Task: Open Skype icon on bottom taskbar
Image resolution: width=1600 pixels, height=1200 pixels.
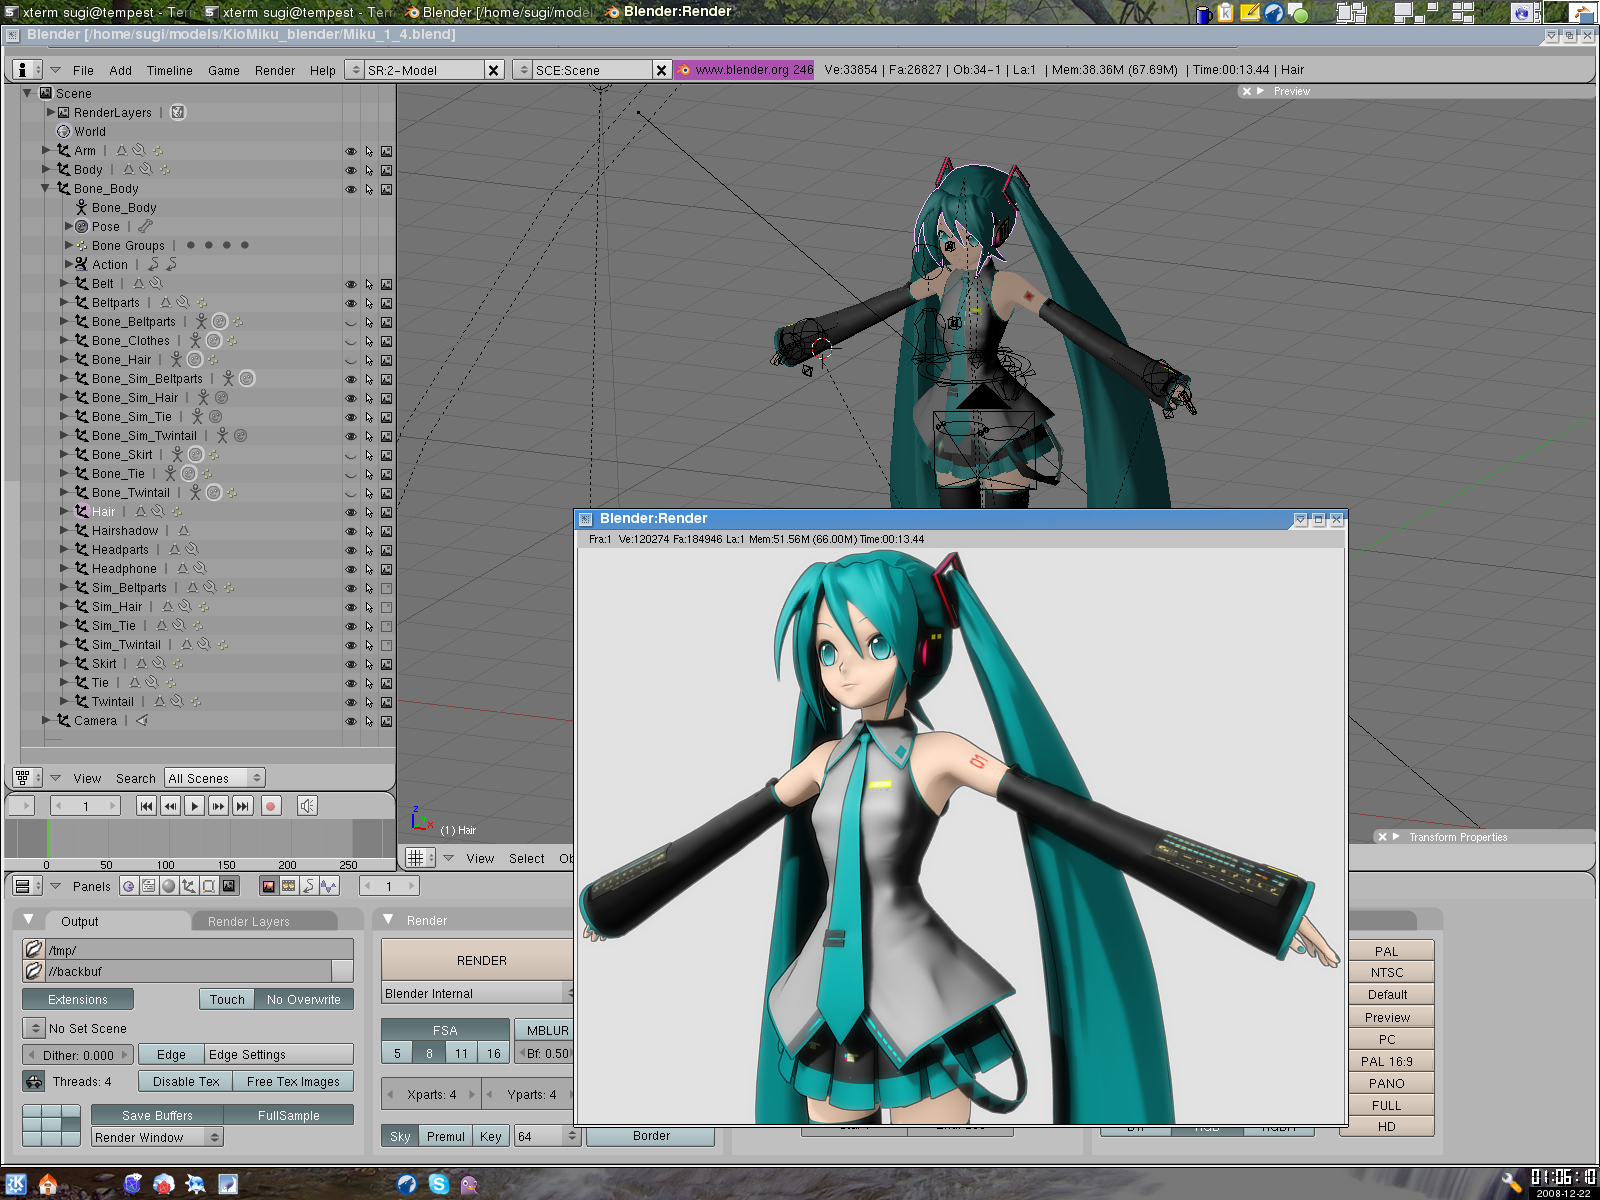Action: pyautogui.click(x=438, y=1184)
